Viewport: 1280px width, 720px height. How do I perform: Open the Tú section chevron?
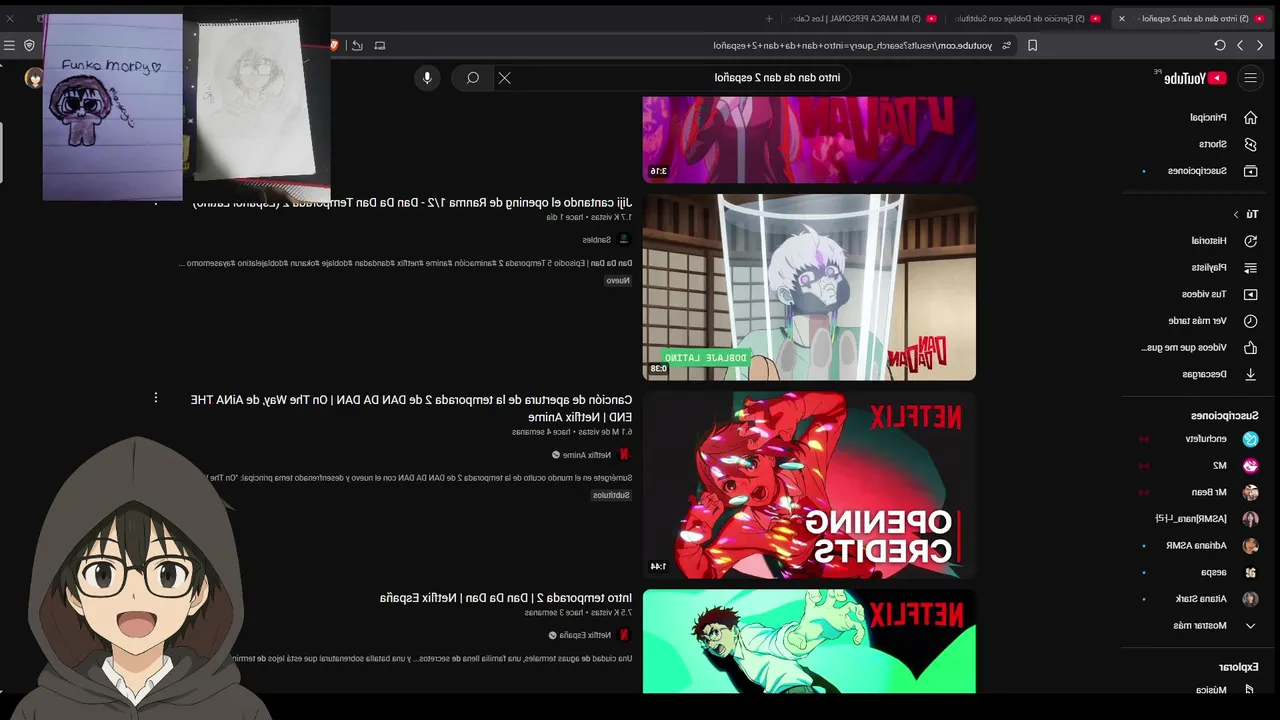[1236, 214]
